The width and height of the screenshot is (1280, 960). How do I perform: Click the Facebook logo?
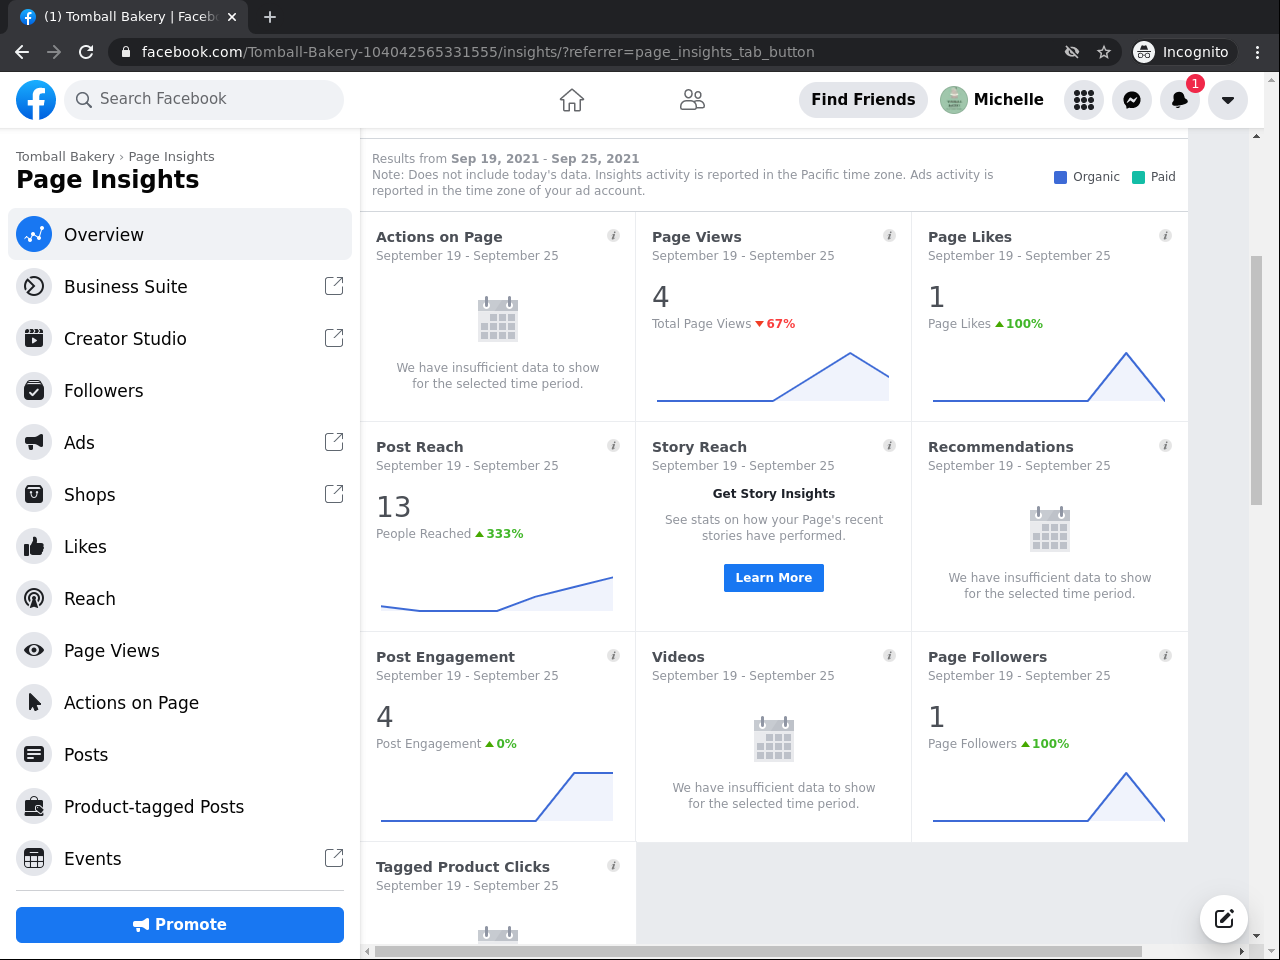(x=36, y=100)
